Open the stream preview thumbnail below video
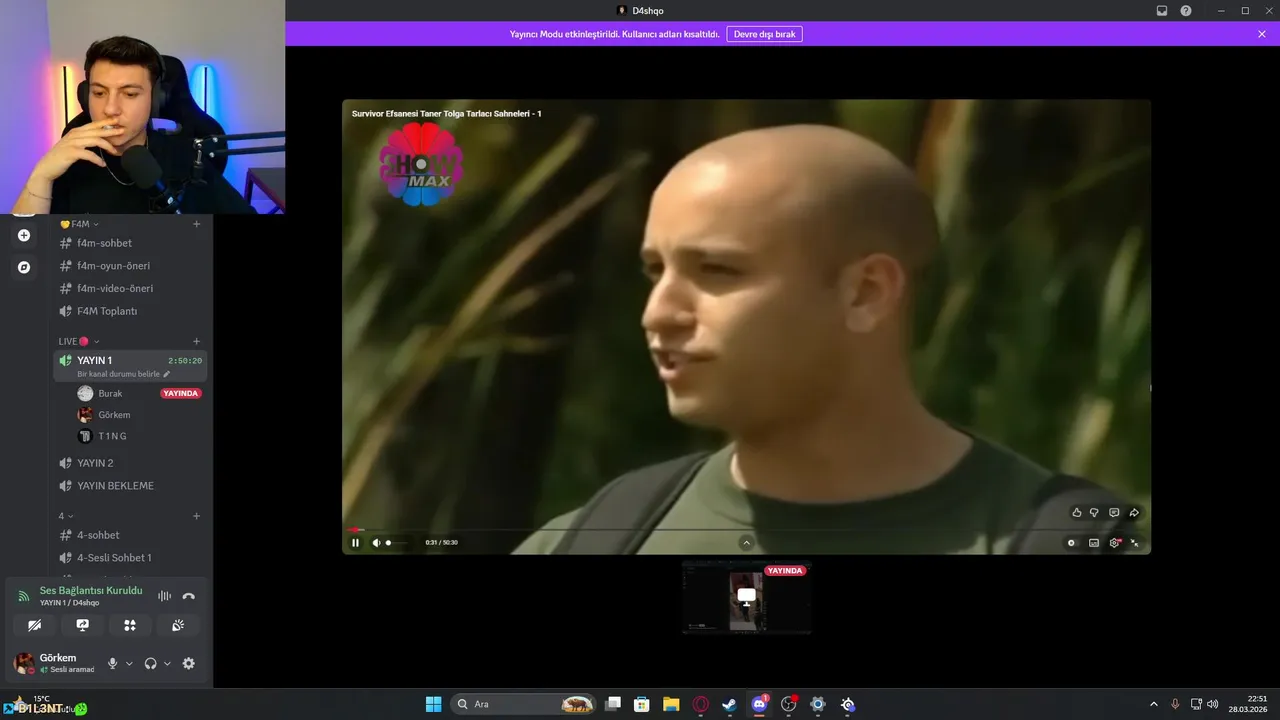Viewport: 1280px width, 720px height. [746, 597]
